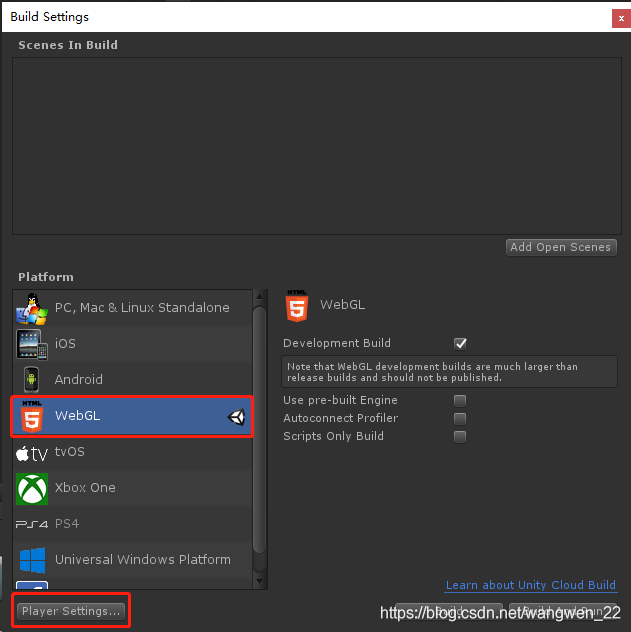This screenshot has height=632, width=631.
Task: Enable Use pre-built Engine checkbox
Action: point(460,401)
